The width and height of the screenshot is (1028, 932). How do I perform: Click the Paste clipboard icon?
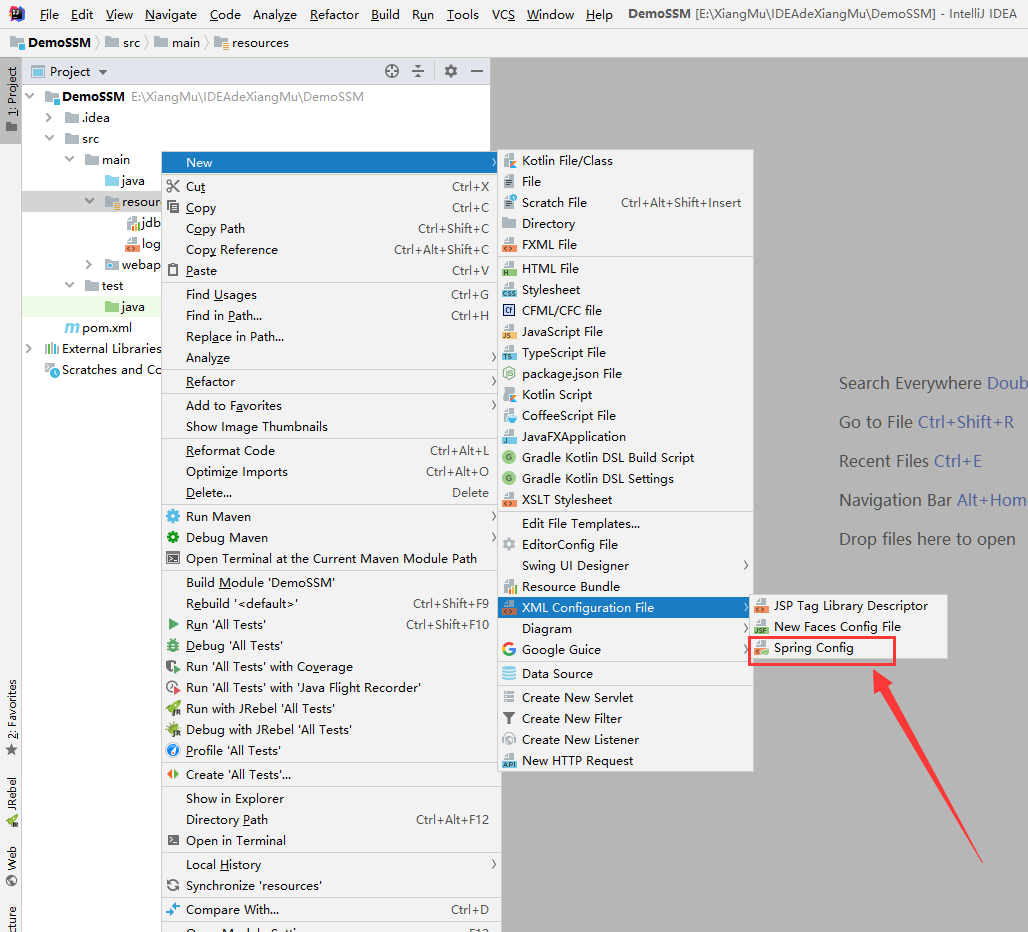click(173, 270)
